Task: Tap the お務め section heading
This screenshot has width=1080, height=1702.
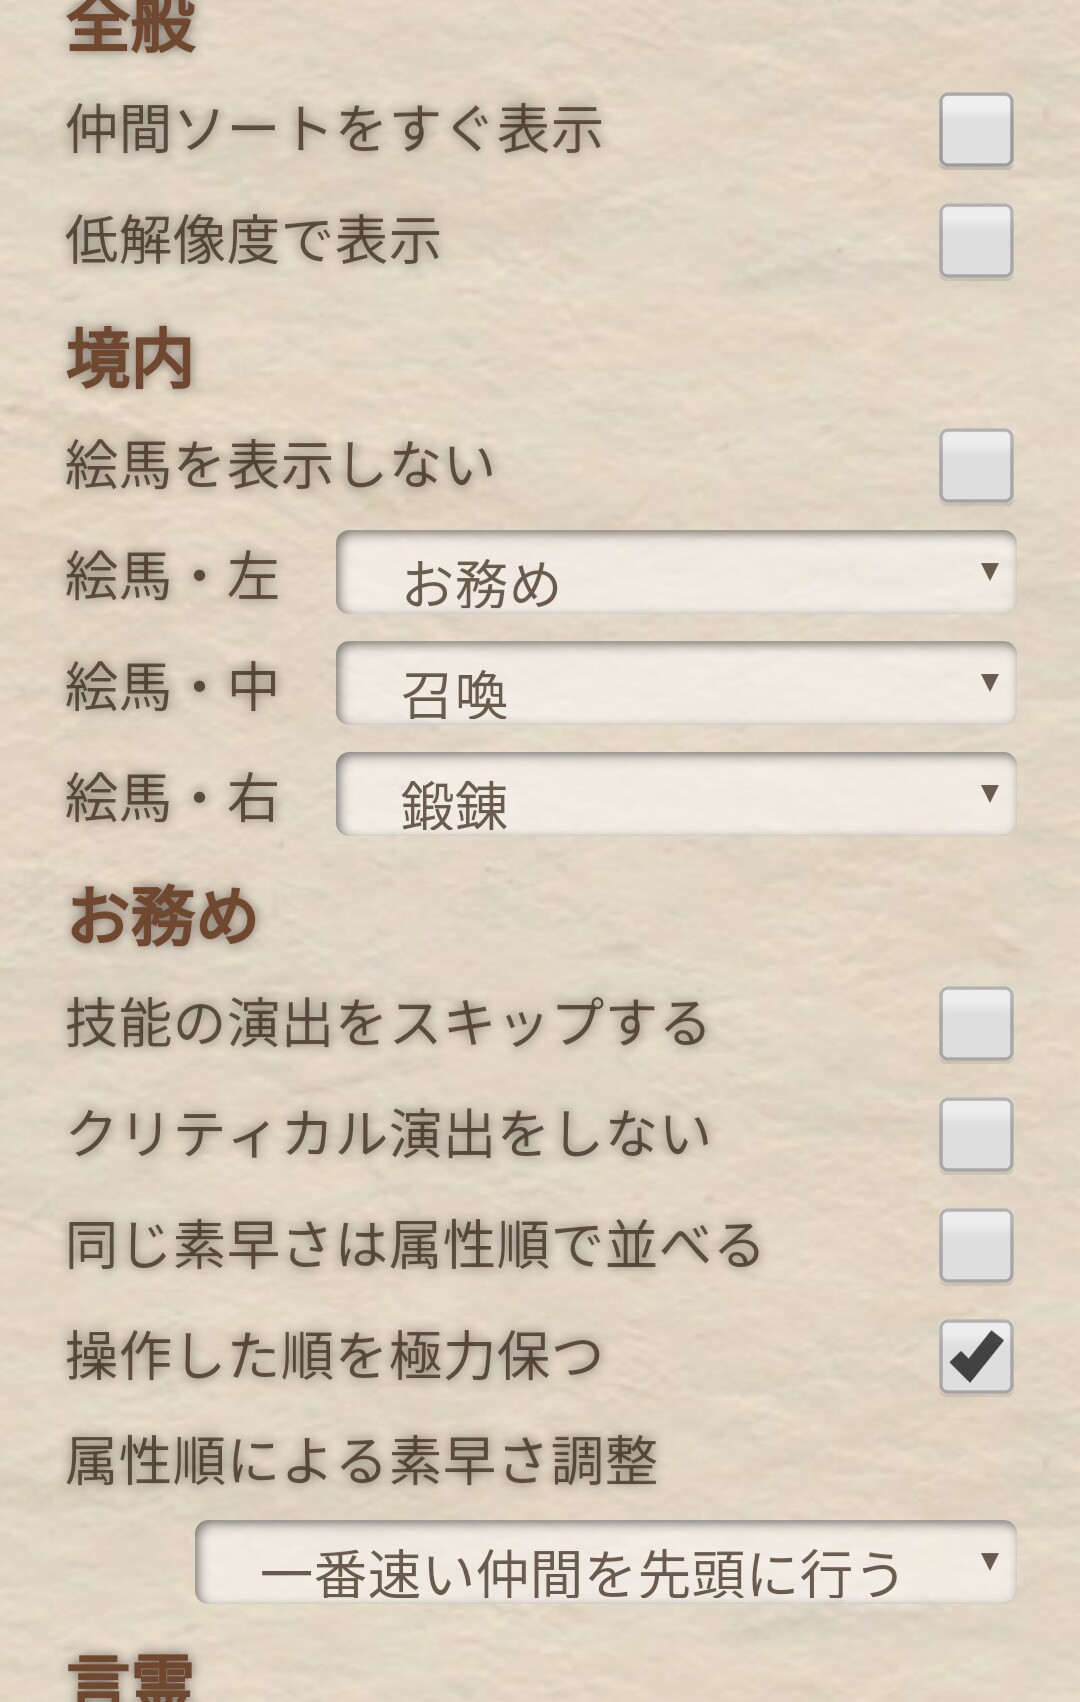Action: click(x=163, y=917)
